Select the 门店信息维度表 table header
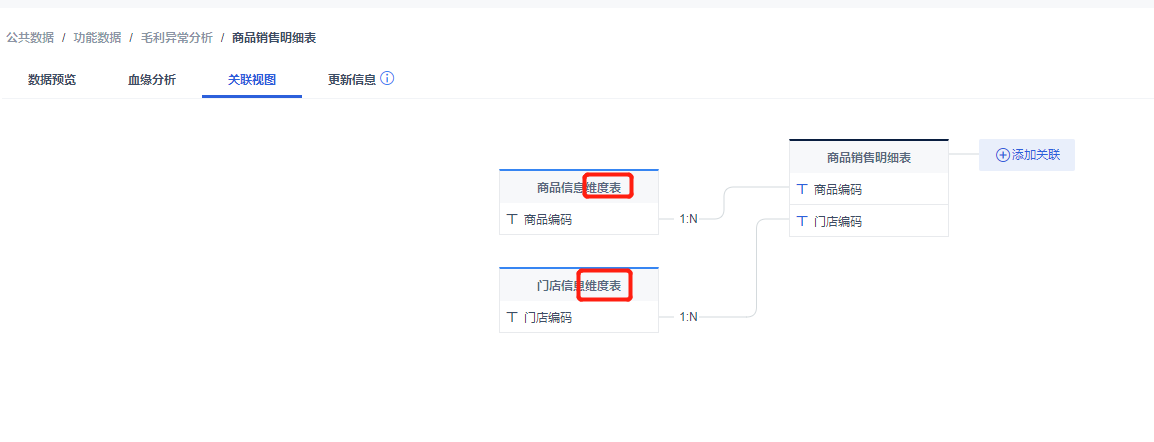 coord(578,285)
